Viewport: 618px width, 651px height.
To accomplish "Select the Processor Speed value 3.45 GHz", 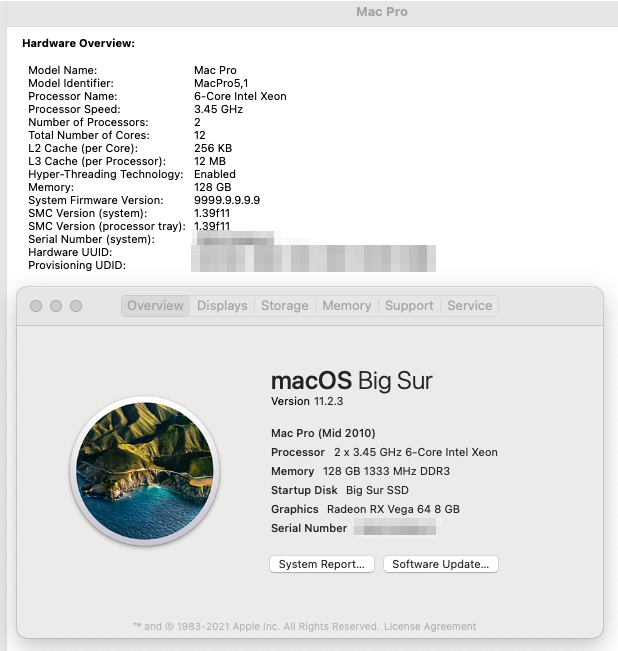I will click(218, 109).
